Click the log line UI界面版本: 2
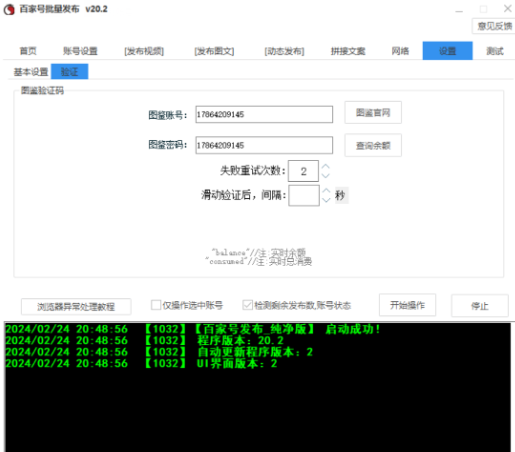The width and height of the screenshot is (515, 452). [x=141, y=363]
